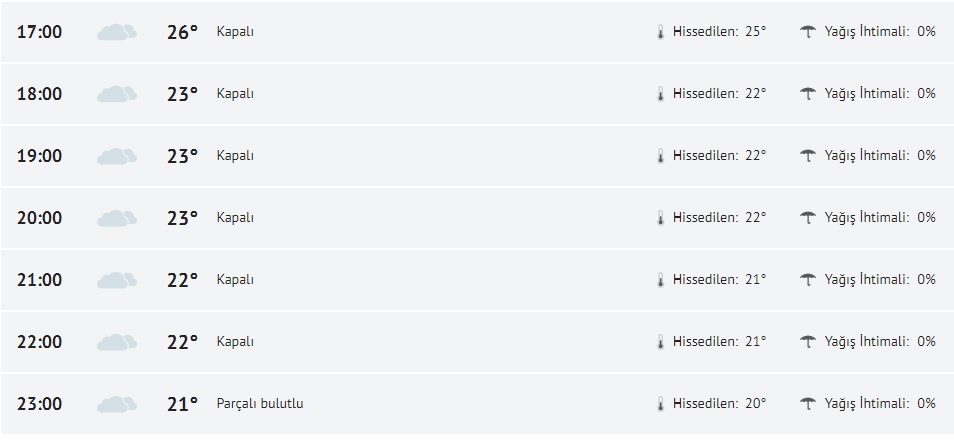Image resolution: width=954 pixels, height=440 pixels.
Task: Click "Yağış İhtimali: 0%" for 19:00
Action: coord(880,156)
